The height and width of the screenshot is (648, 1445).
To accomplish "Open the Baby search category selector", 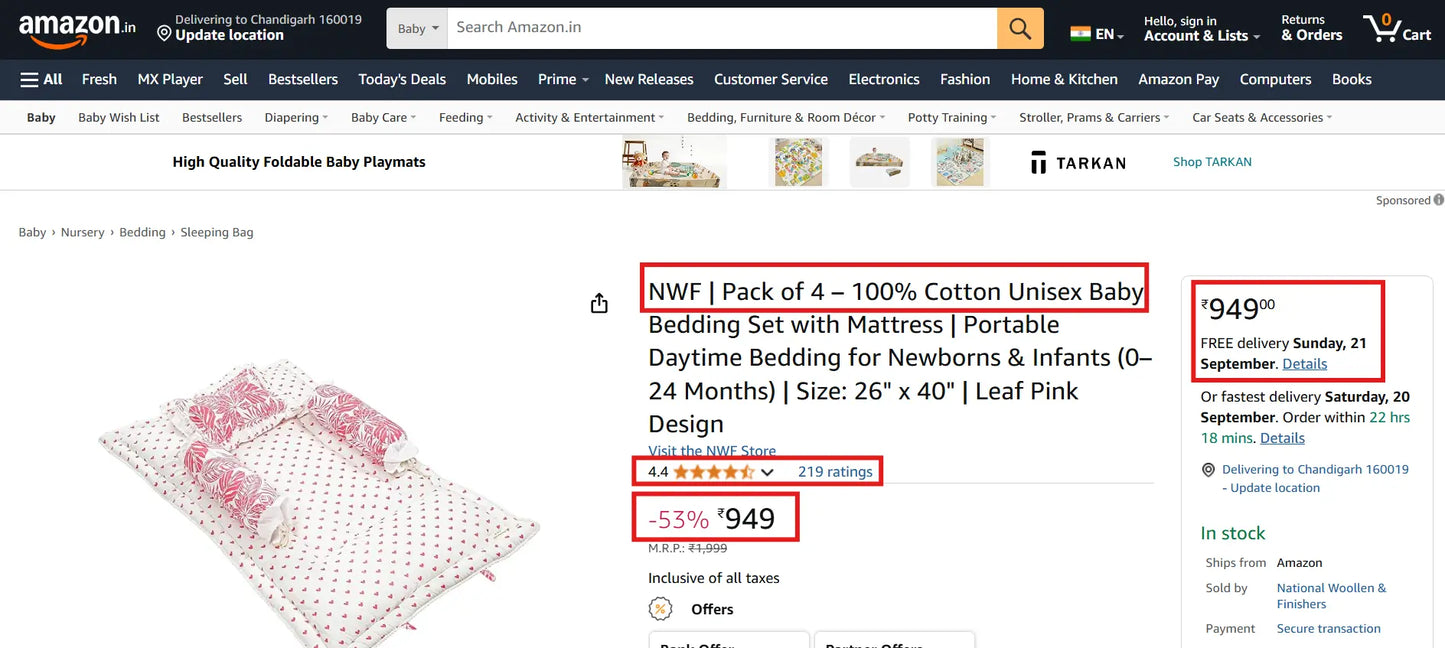I will tap(417, 28).
